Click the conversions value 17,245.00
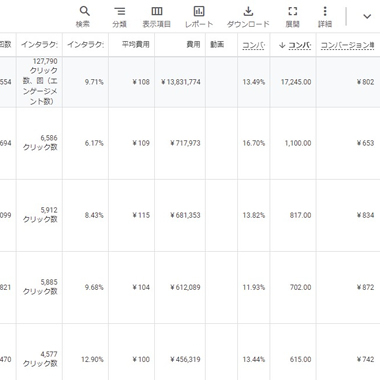 click(x=296, y=82)
